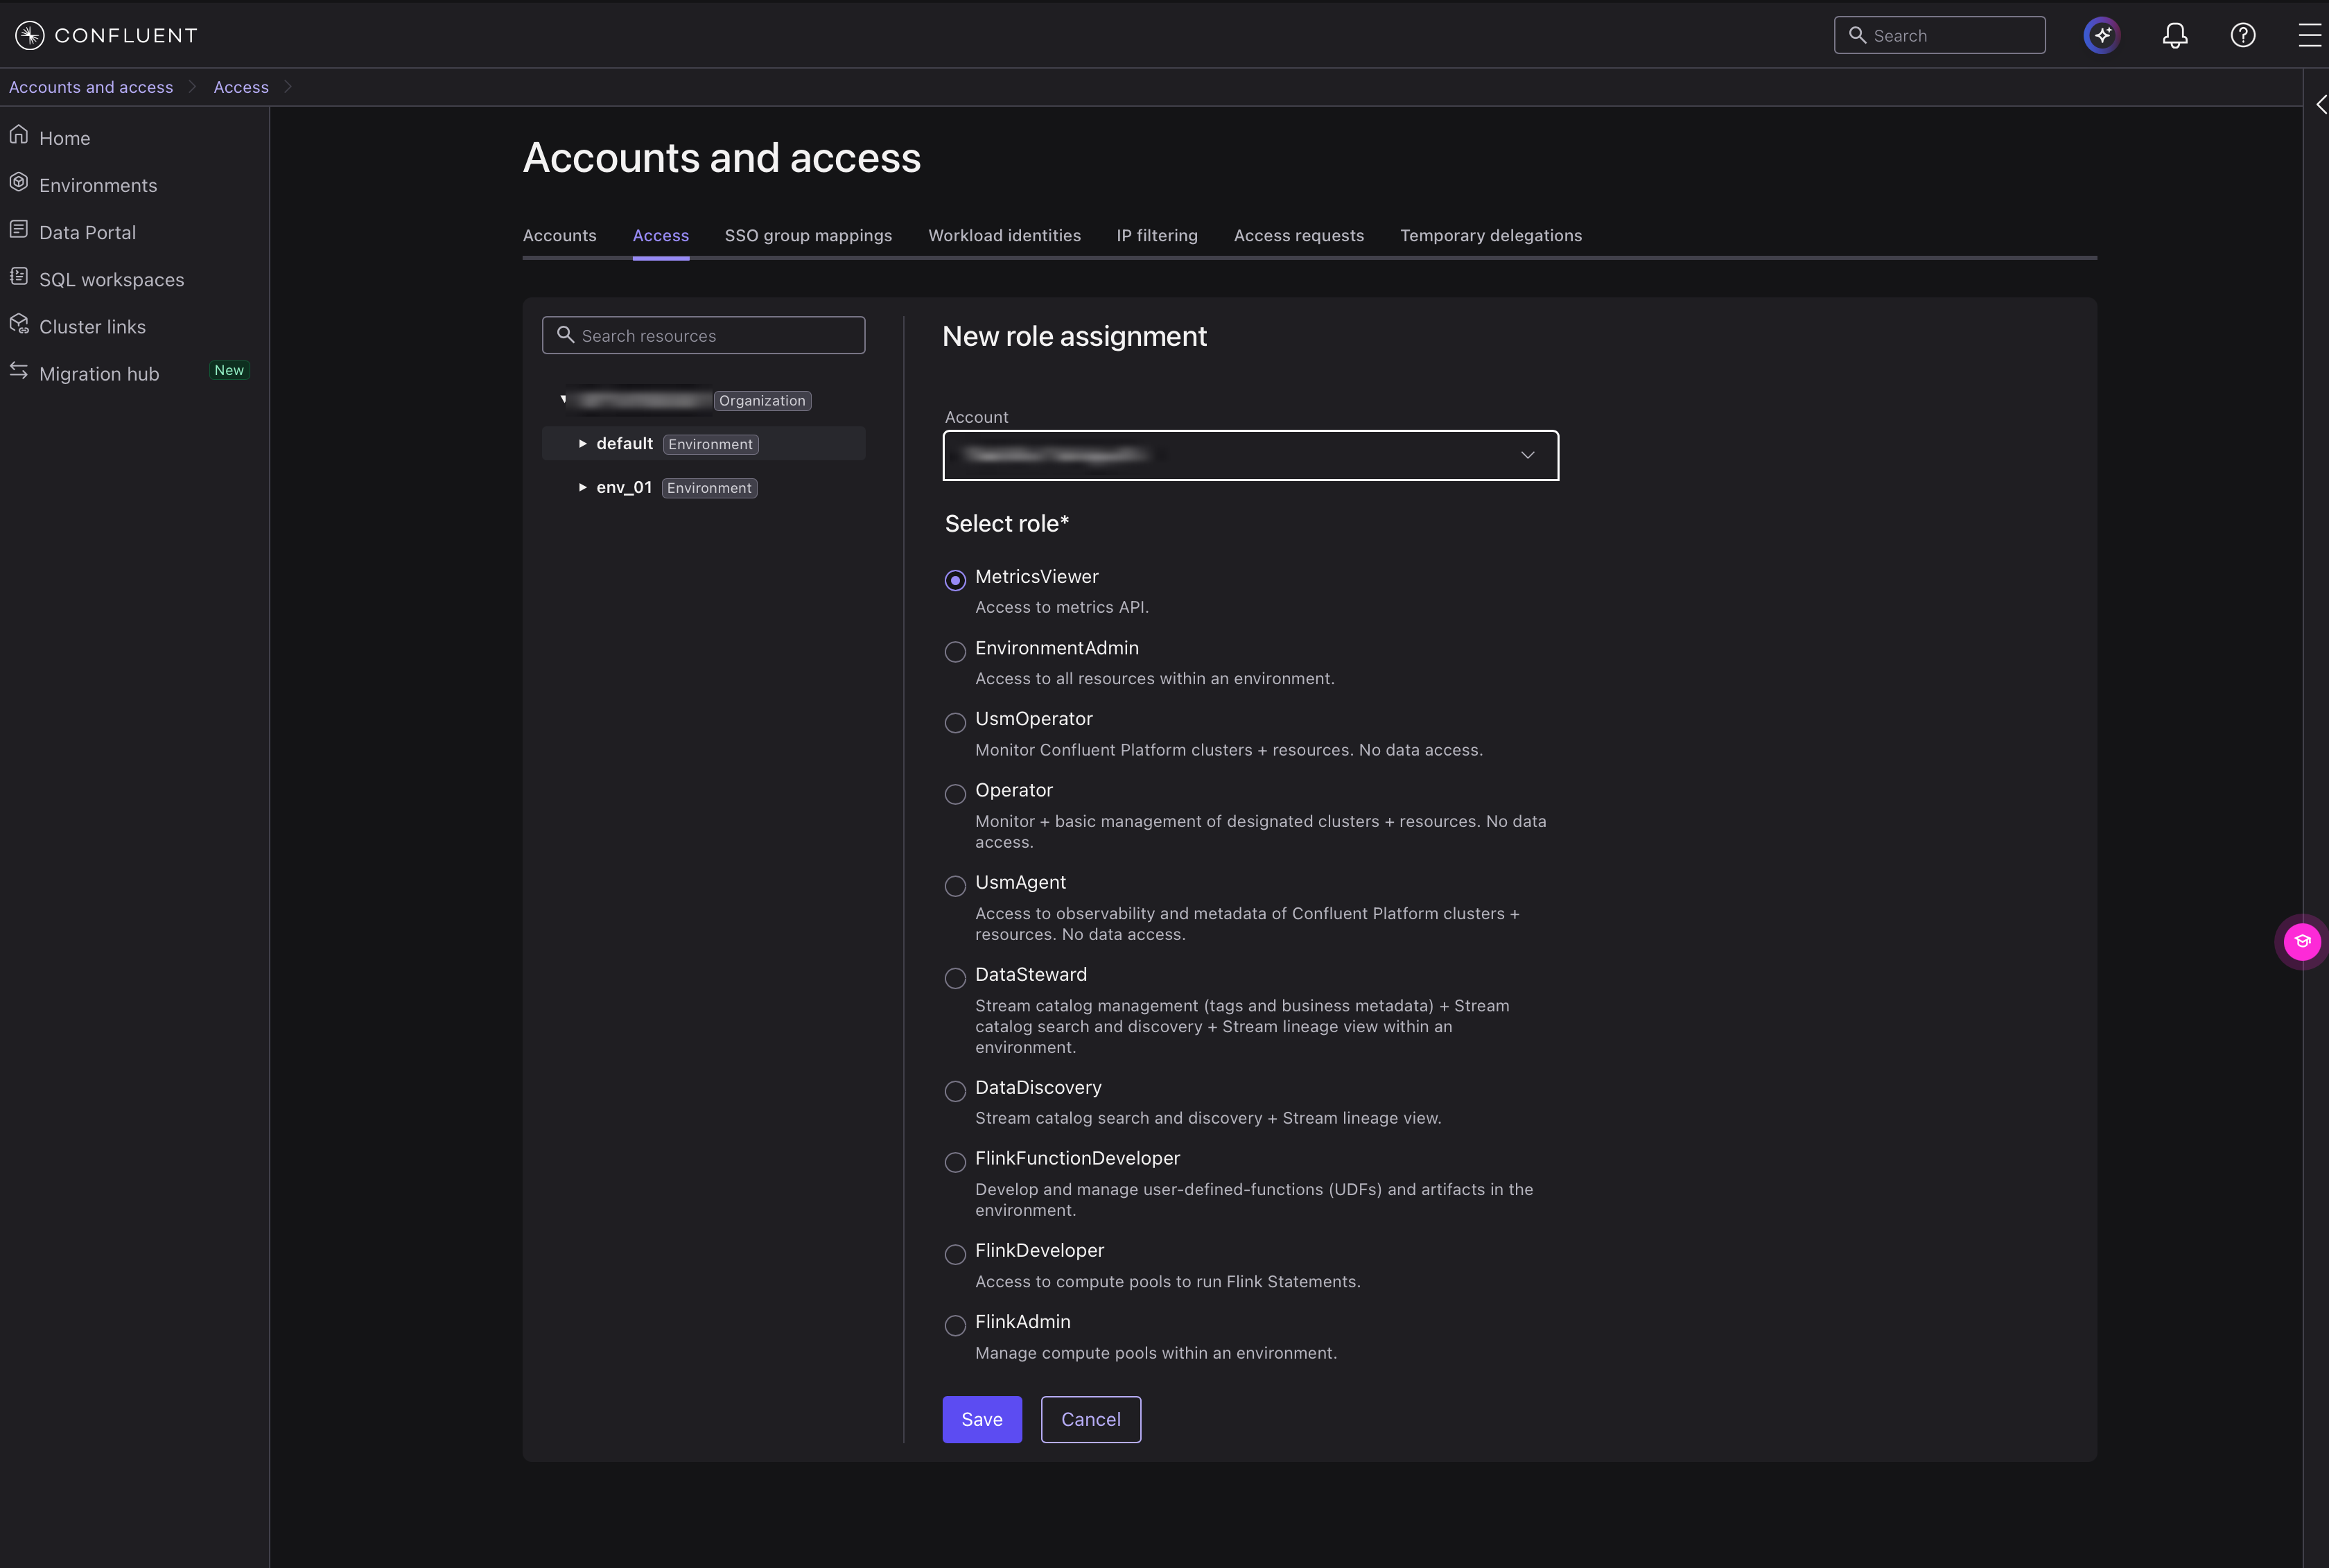Viewport: 2329px width, 1568px height.
Task: Click the Data Portal sidebar icon
Action: tap(19, 229)
